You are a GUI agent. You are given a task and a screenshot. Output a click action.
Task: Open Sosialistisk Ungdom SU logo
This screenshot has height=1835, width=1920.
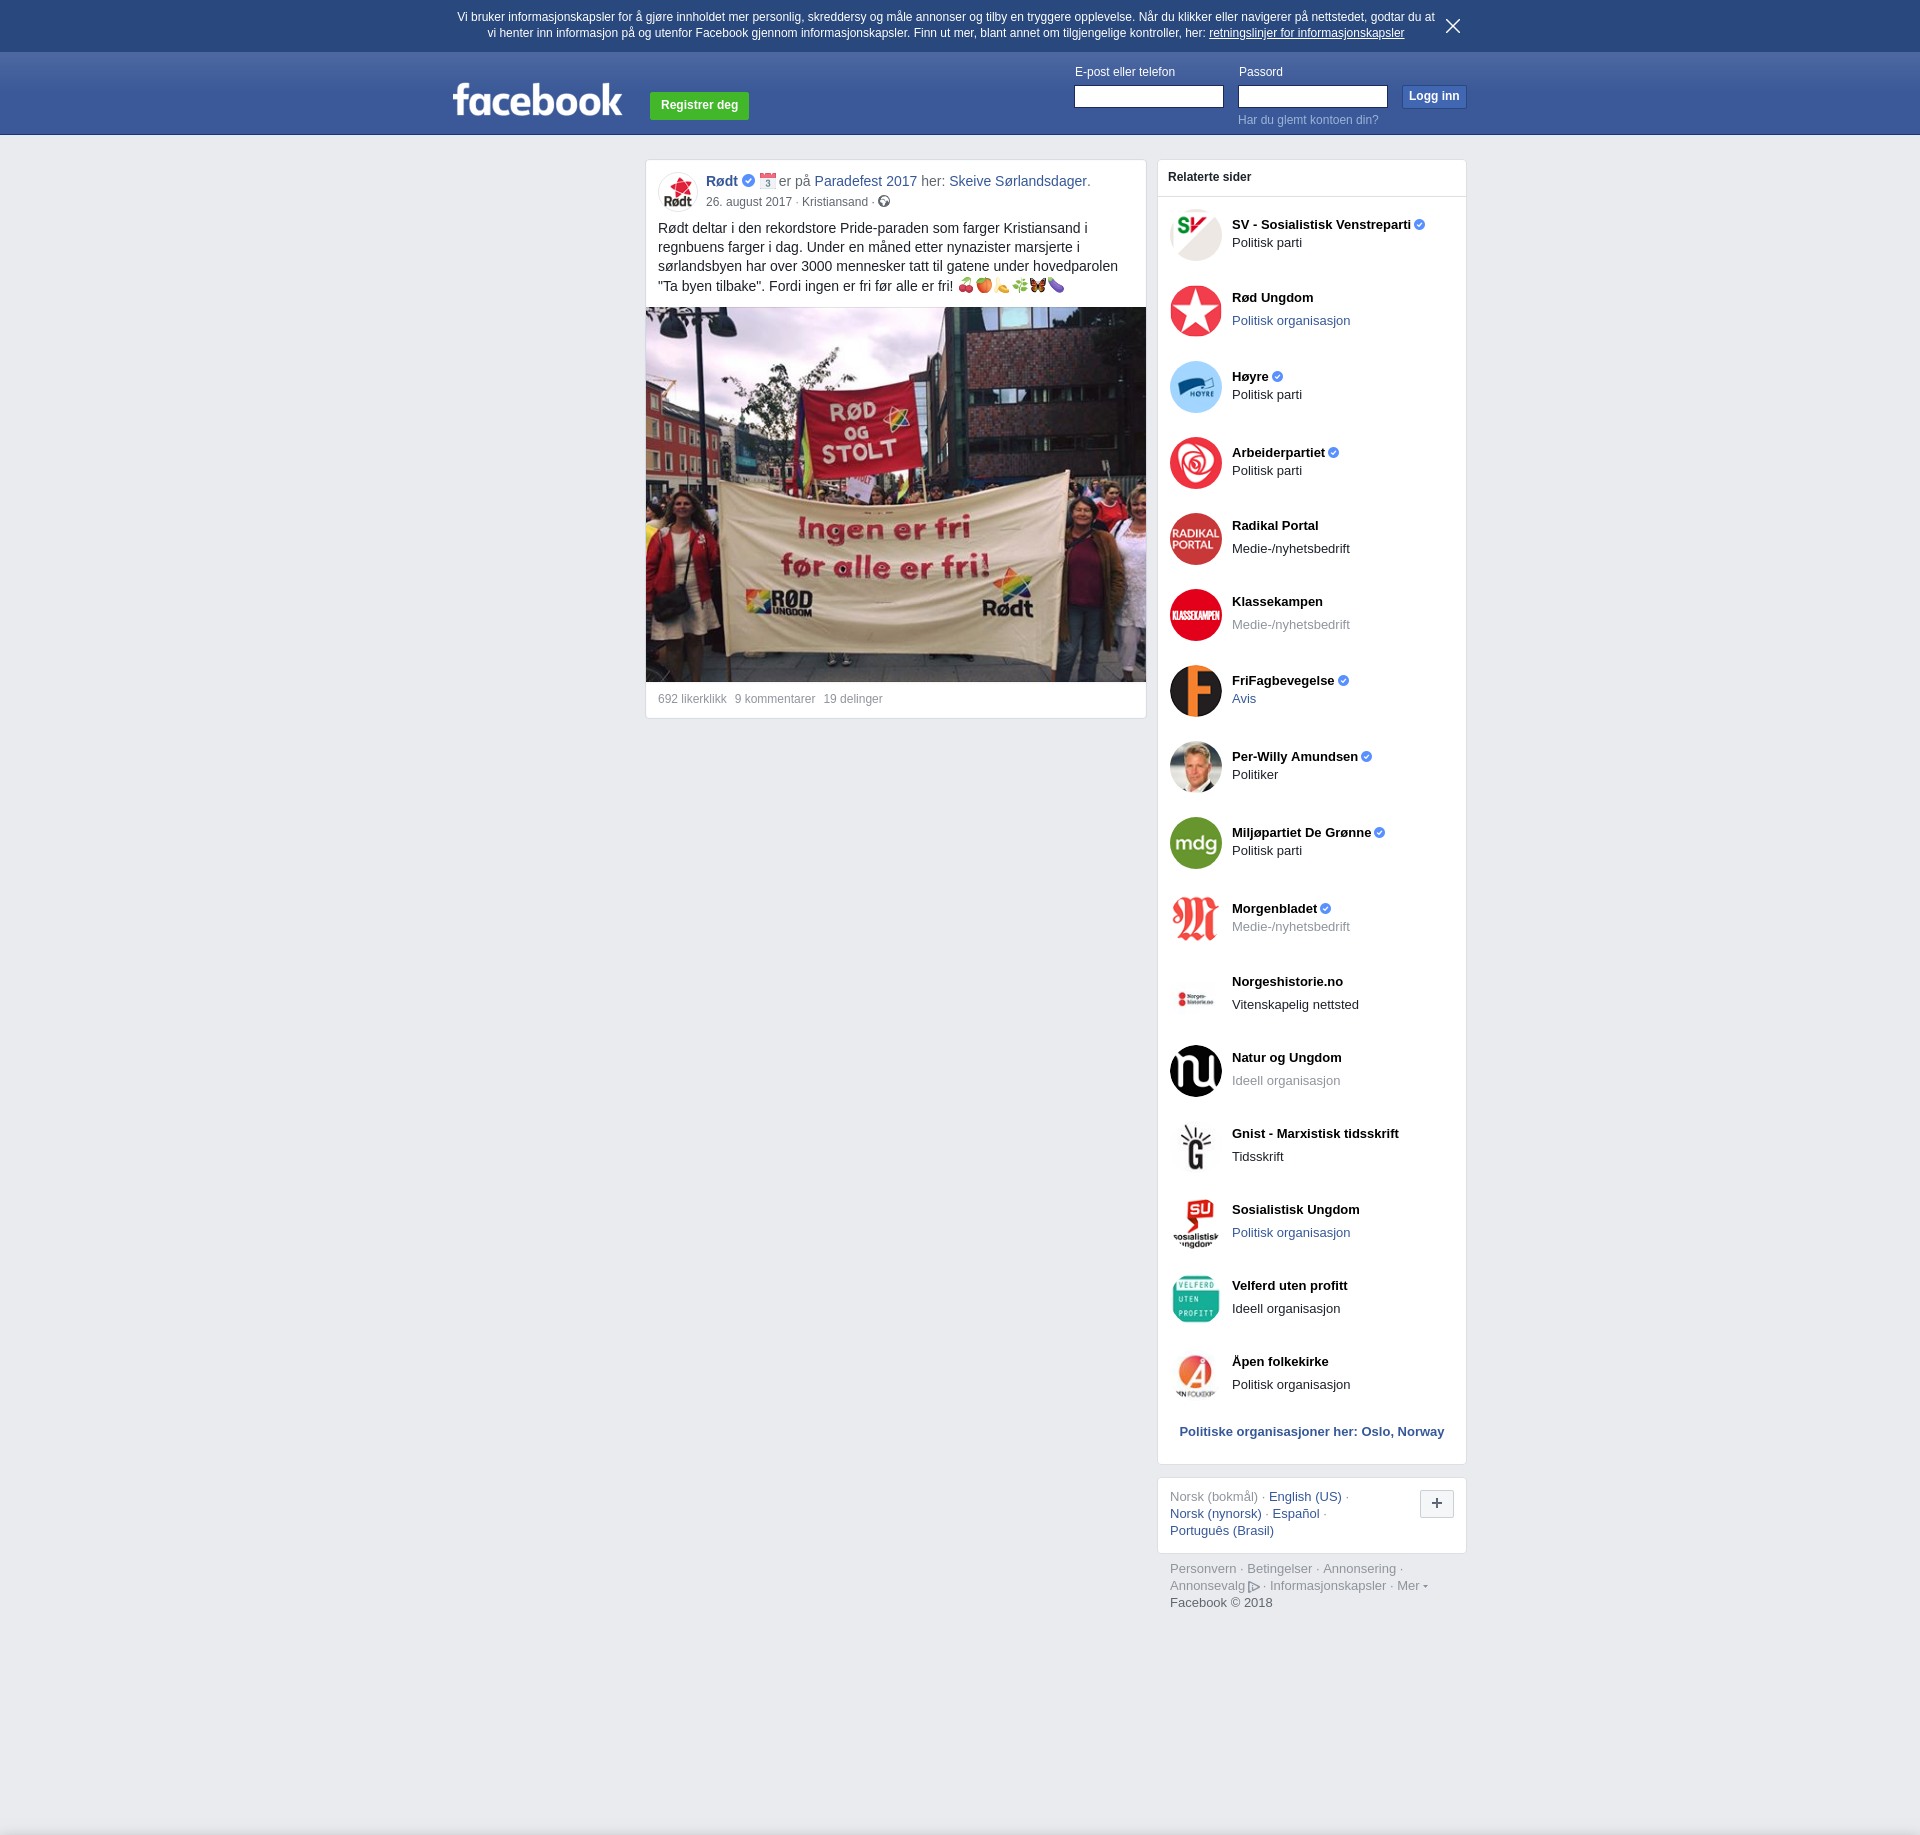[x=1196, y=1223]
